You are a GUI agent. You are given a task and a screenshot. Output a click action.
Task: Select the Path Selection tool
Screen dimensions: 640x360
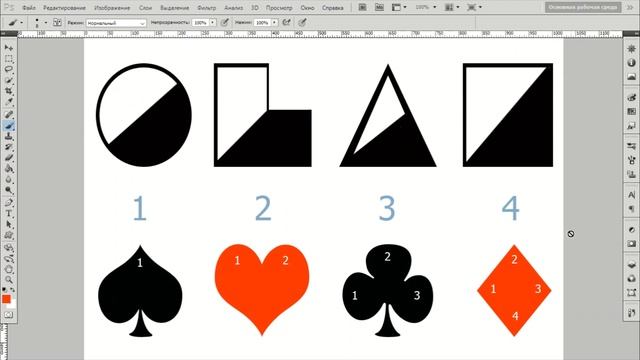pyautogui.click(x=9, y=224)
